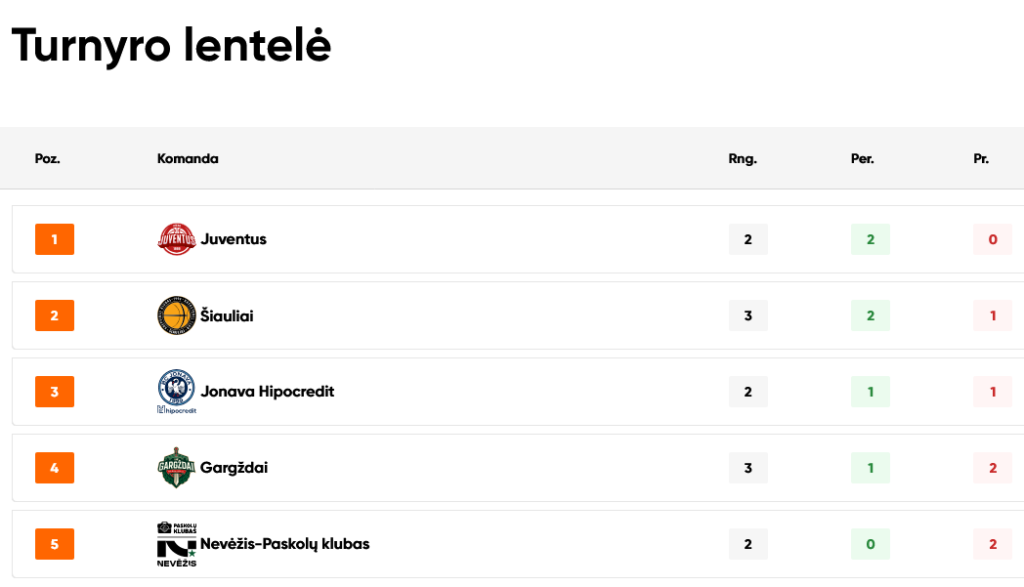Click the Pr. column header
Screen dimensions: 1024x587
point(981,159)
